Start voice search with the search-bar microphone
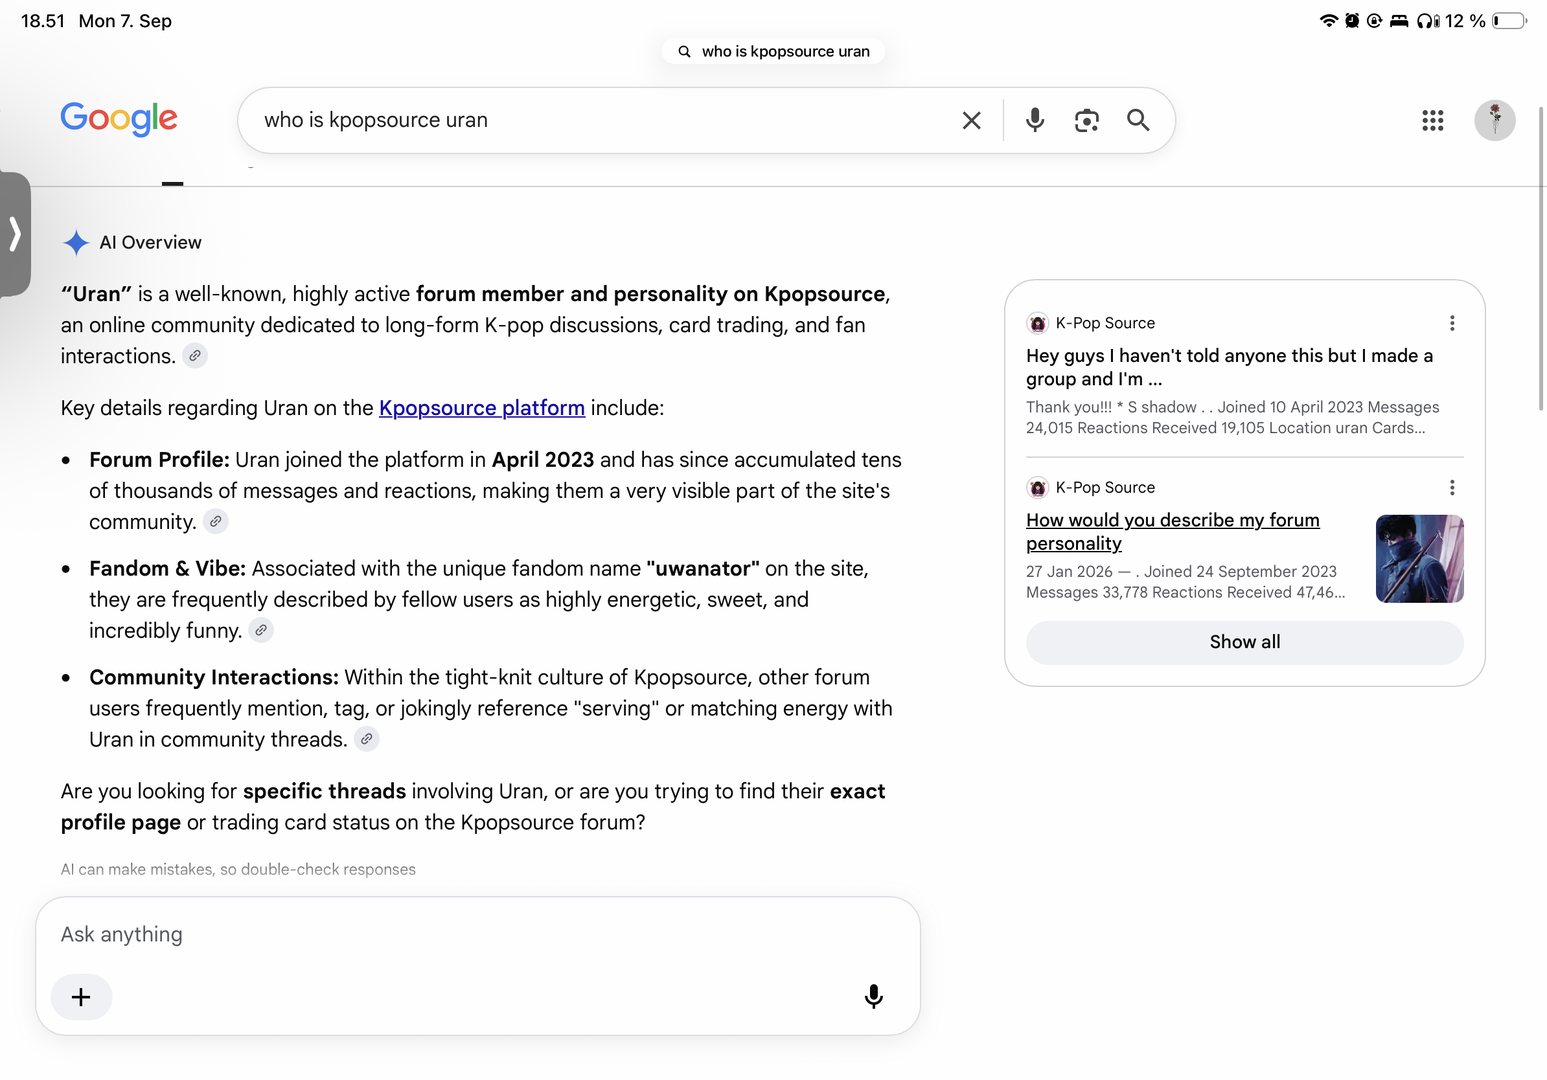Screen dimensions: 1547x1080 (1035, 120)
